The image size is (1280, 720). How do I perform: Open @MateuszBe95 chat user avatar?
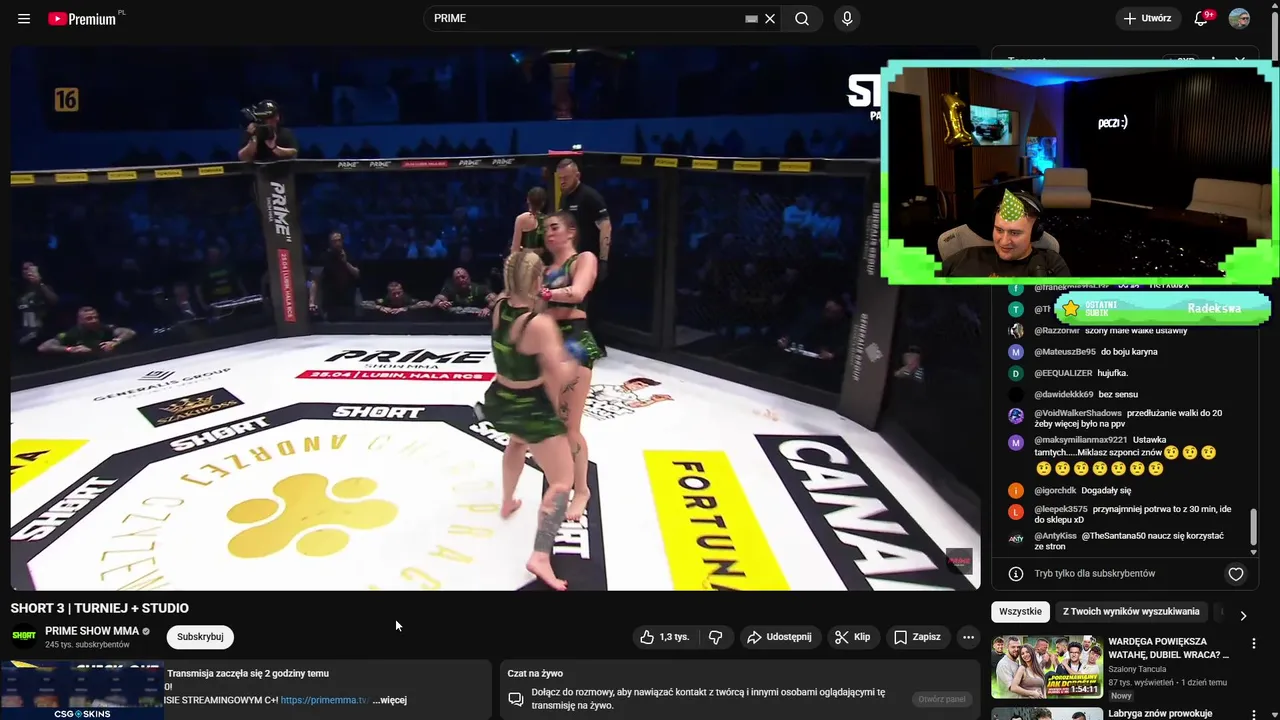pyautogui.click(x=1016, y=352)
